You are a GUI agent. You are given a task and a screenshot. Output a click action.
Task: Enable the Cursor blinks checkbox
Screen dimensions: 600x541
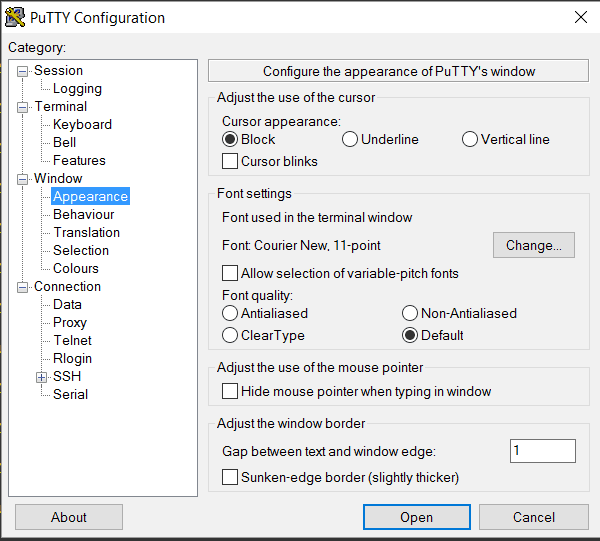tap(230, 161)
